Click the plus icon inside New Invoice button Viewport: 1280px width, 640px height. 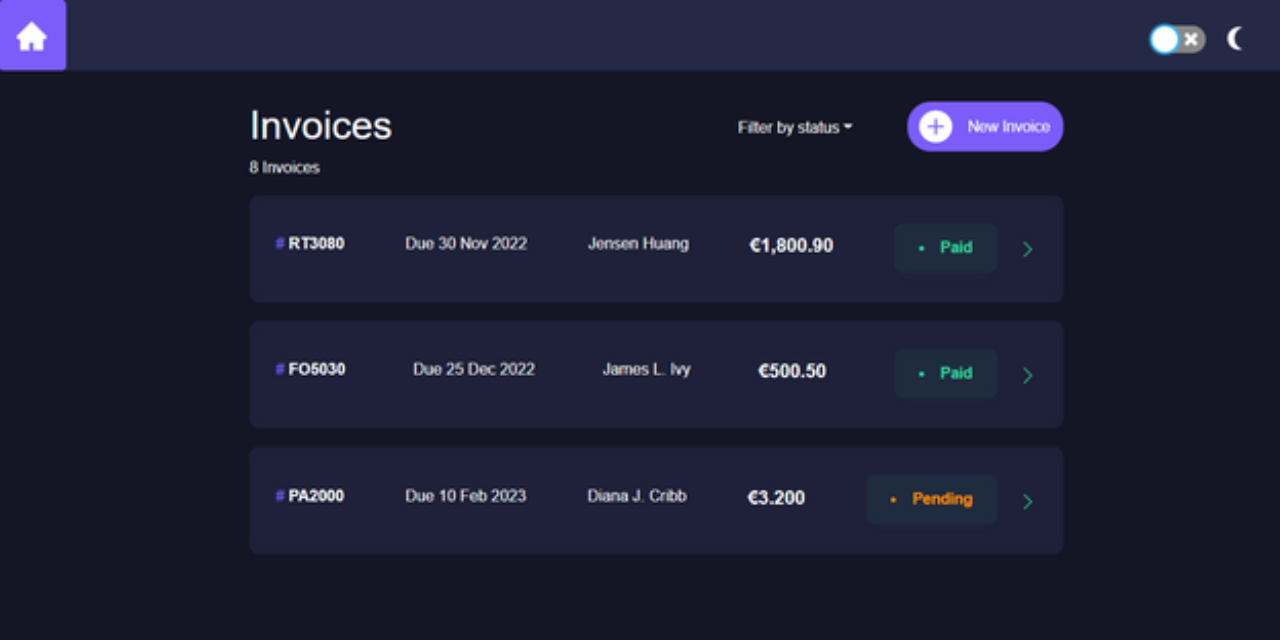[x=934, y=125]
